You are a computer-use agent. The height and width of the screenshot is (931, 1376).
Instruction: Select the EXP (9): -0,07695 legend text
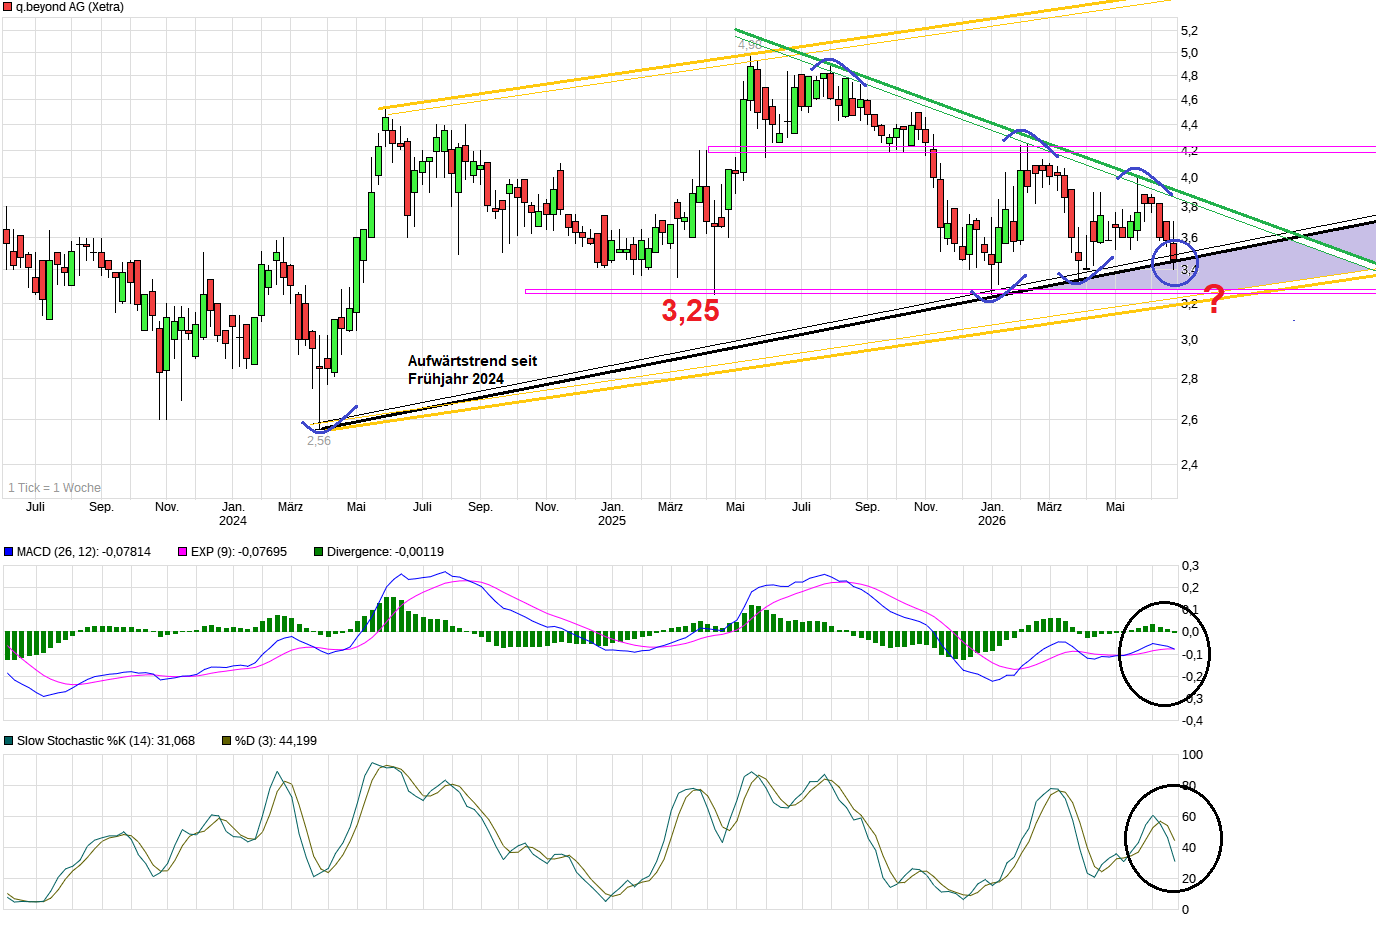[x=239, y=552]
